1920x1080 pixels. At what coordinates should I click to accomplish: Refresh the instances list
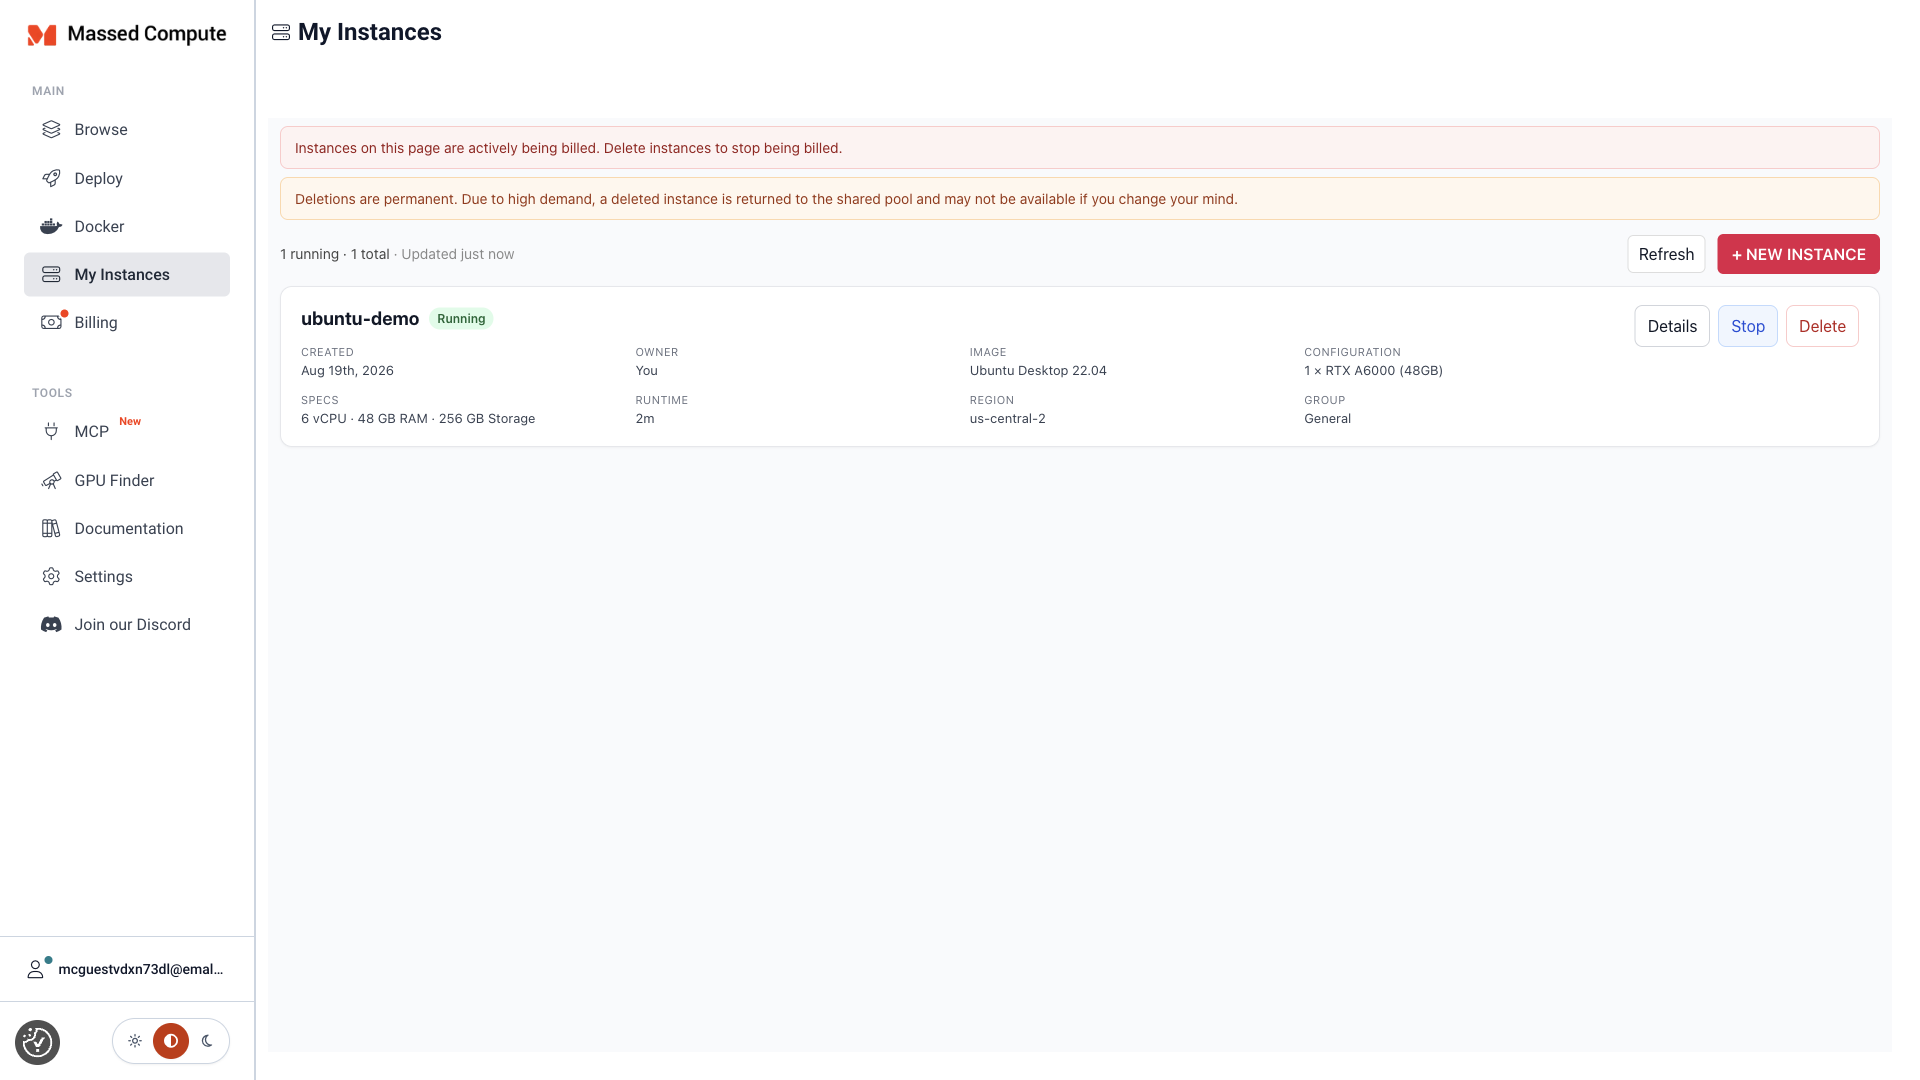click(x=1666, y=254)
